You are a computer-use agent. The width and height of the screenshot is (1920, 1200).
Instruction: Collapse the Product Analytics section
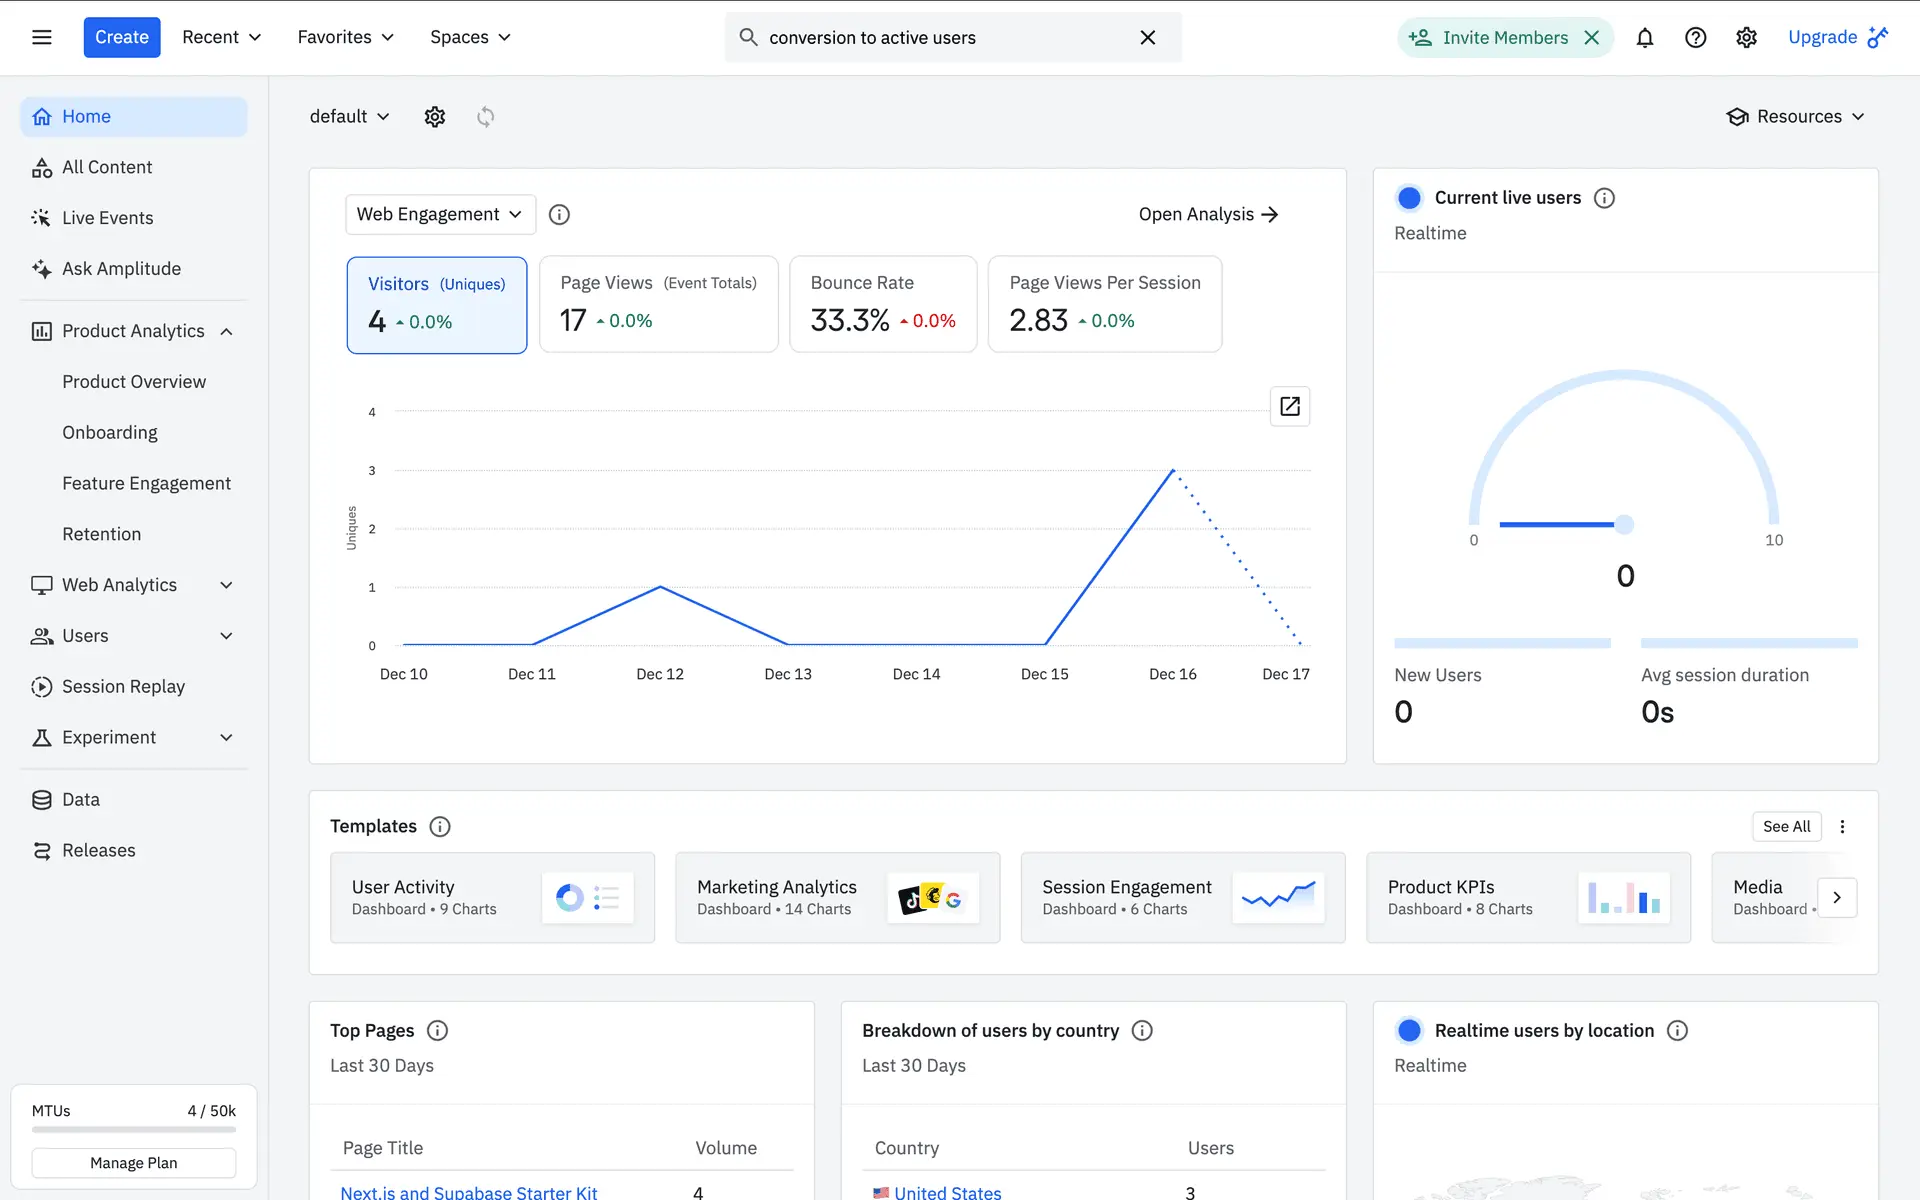tap(227, 332)
